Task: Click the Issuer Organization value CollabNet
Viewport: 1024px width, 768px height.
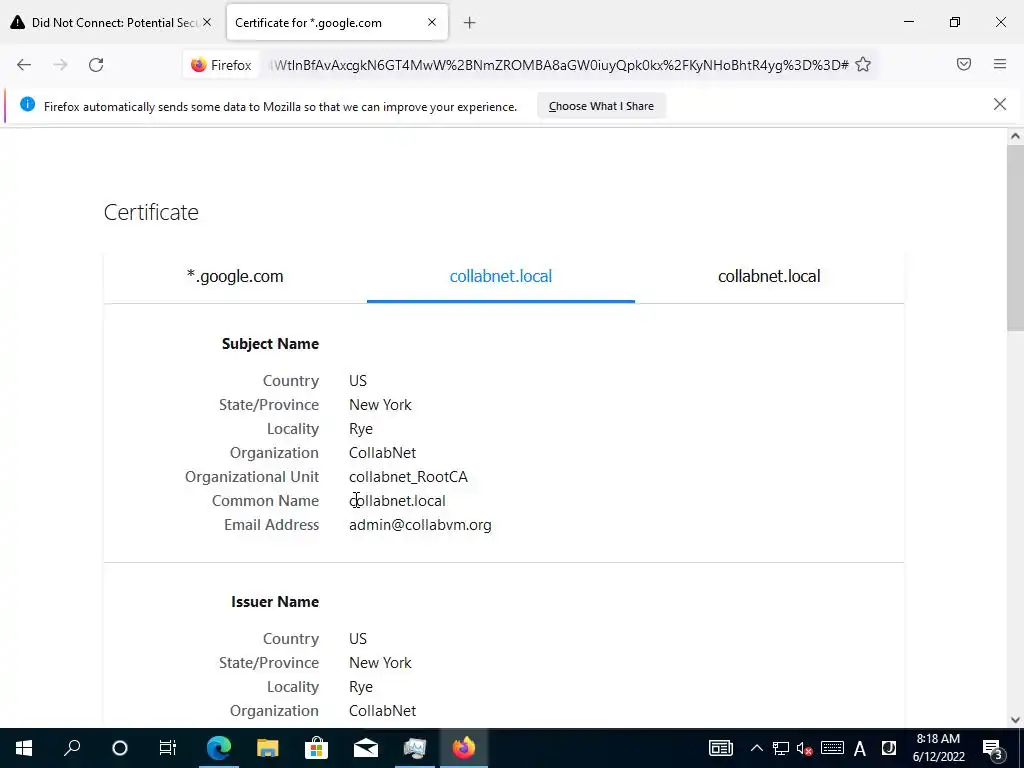Action: (382, 711)
